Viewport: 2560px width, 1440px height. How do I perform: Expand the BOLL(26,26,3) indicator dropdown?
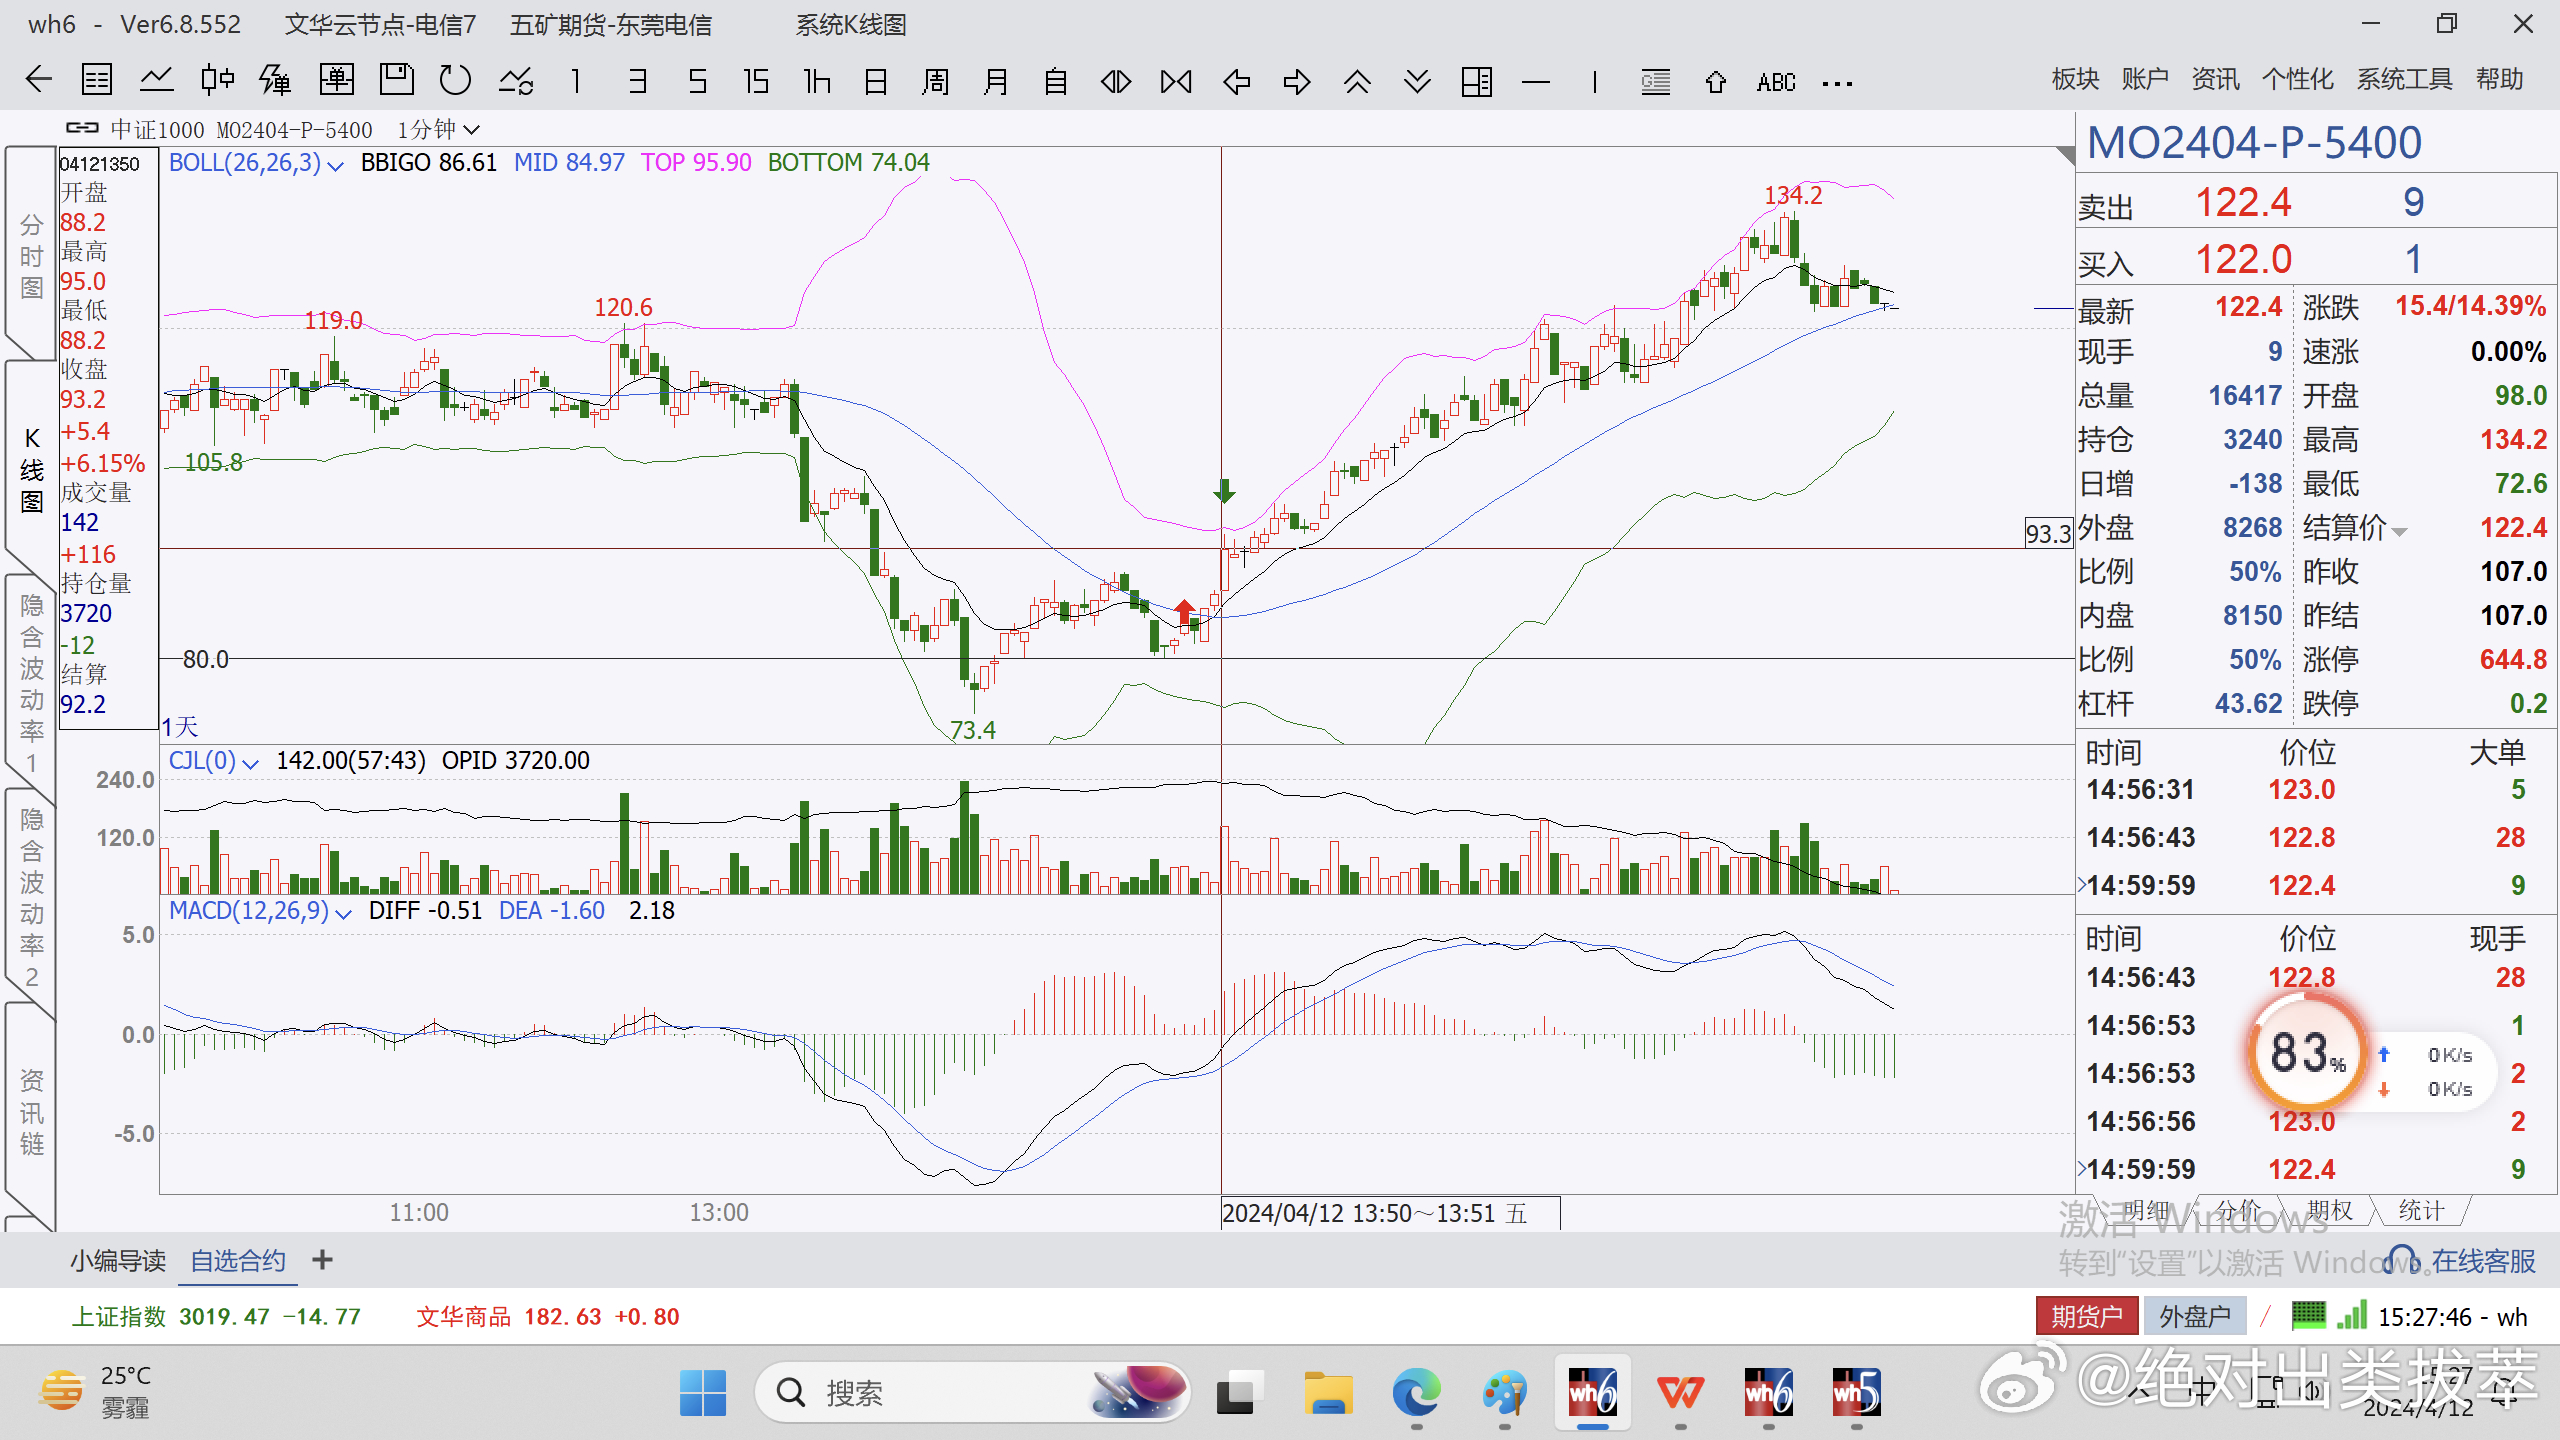[x=336, y=165]
